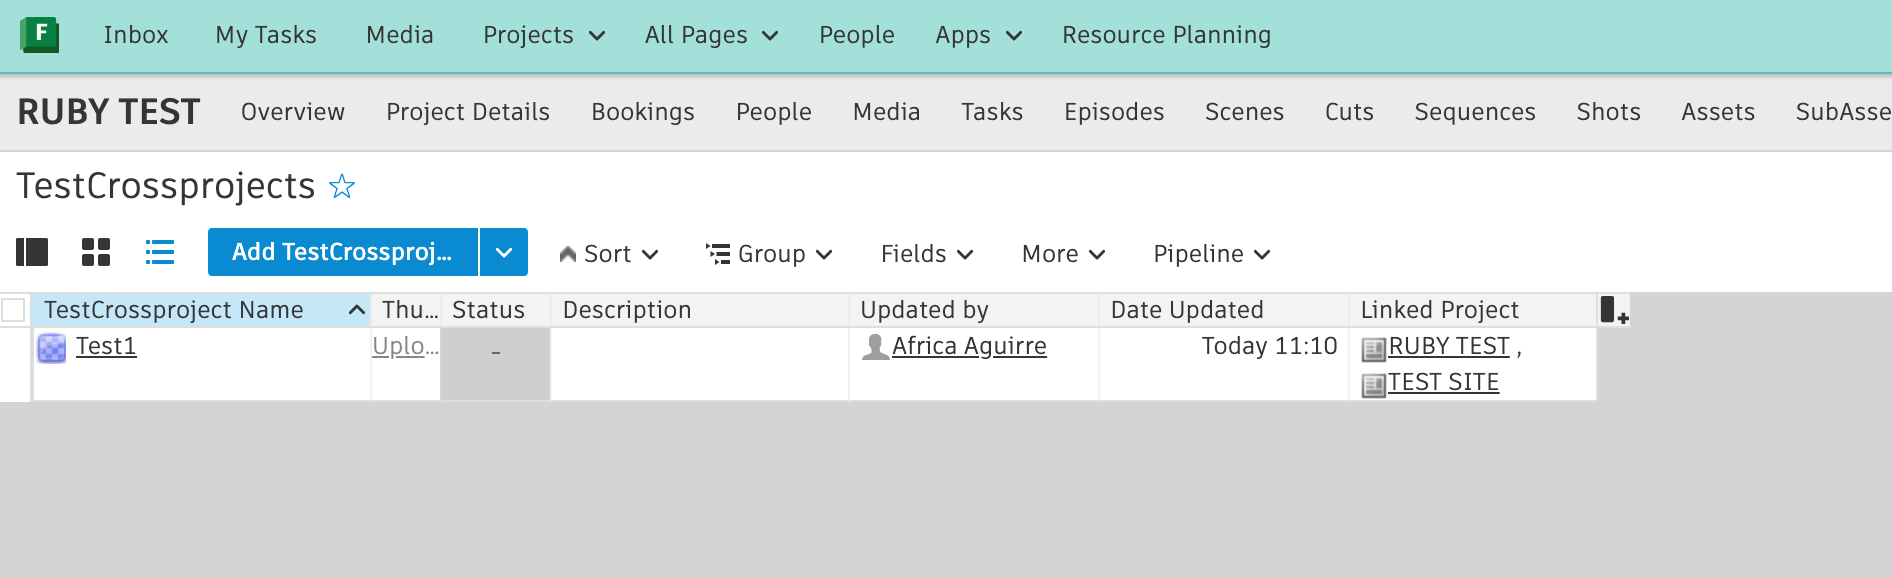Image resolution: width=1892 pixels, height=578 pixels.
Task: Switch to master-detail view icon
Action: click(32, 252)
